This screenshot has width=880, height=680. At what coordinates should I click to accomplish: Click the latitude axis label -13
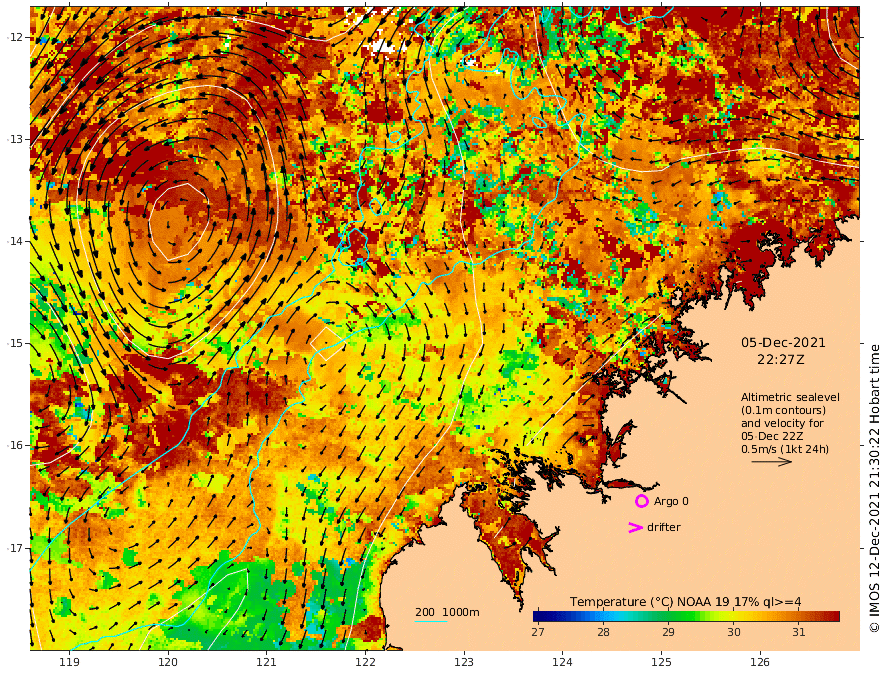pos(16,139)
